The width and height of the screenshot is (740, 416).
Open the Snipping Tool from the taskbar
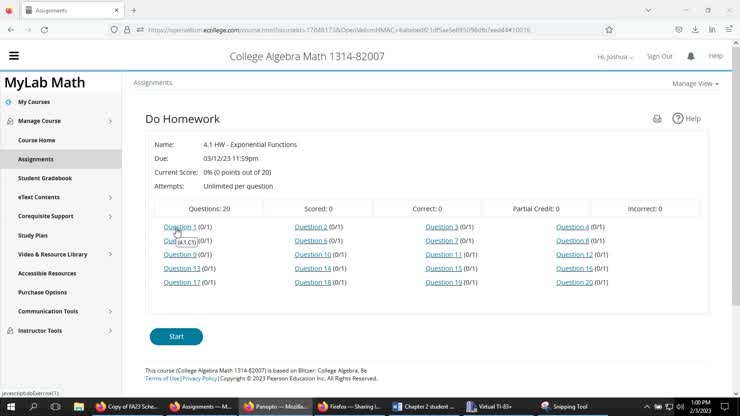coord(567,407)
